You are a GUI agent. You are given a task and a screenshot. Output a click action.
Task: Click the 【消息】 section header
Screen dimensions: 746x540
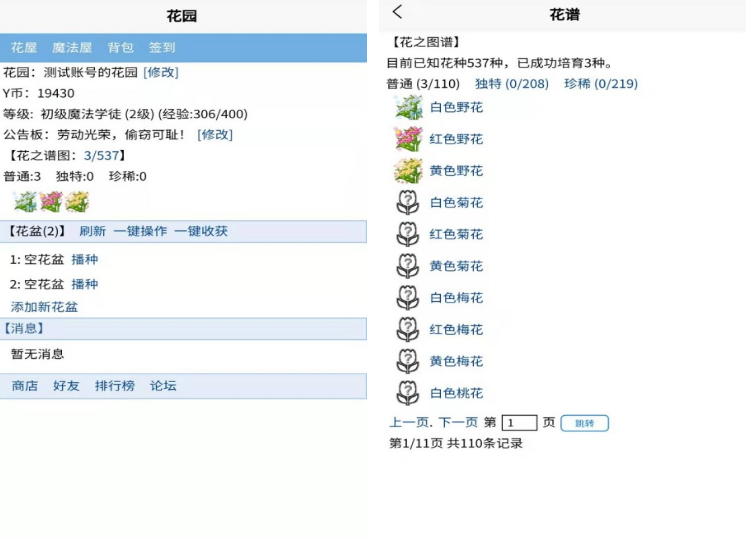click(x=183, y=328)
